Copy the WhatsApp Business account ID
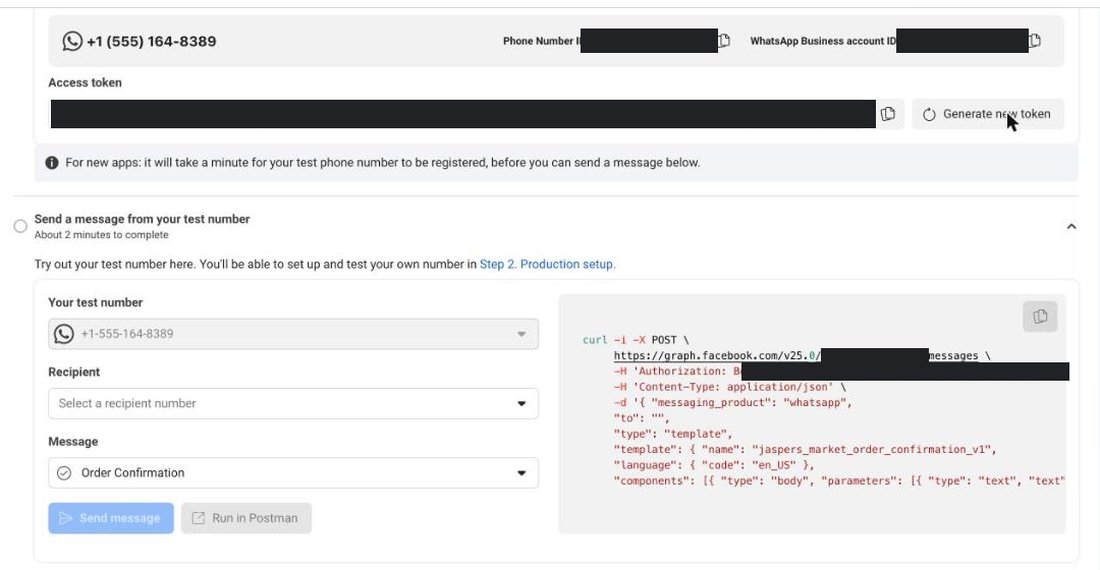The height and width of the screenshot is (570, 1100). tap(1035, 41)
